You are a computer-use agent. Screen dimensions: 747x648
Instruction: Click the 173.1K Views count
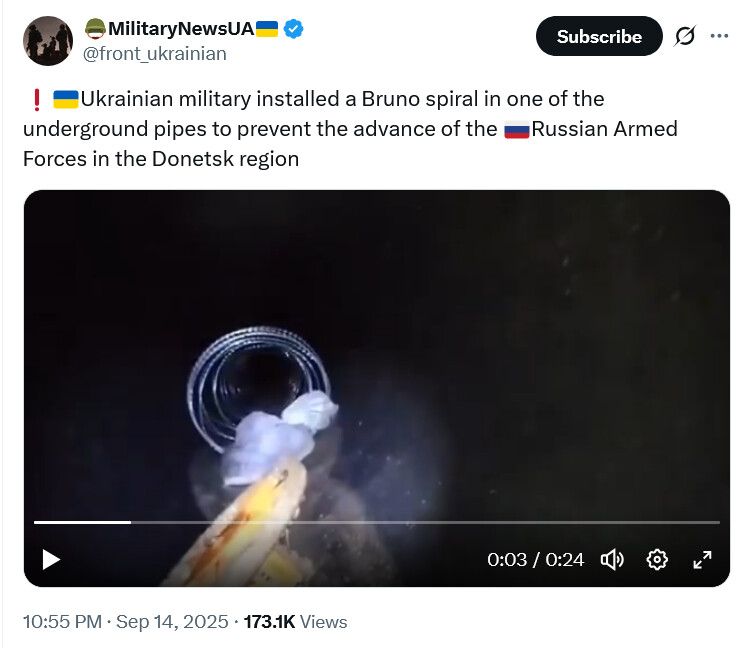[x=295, y=621]
